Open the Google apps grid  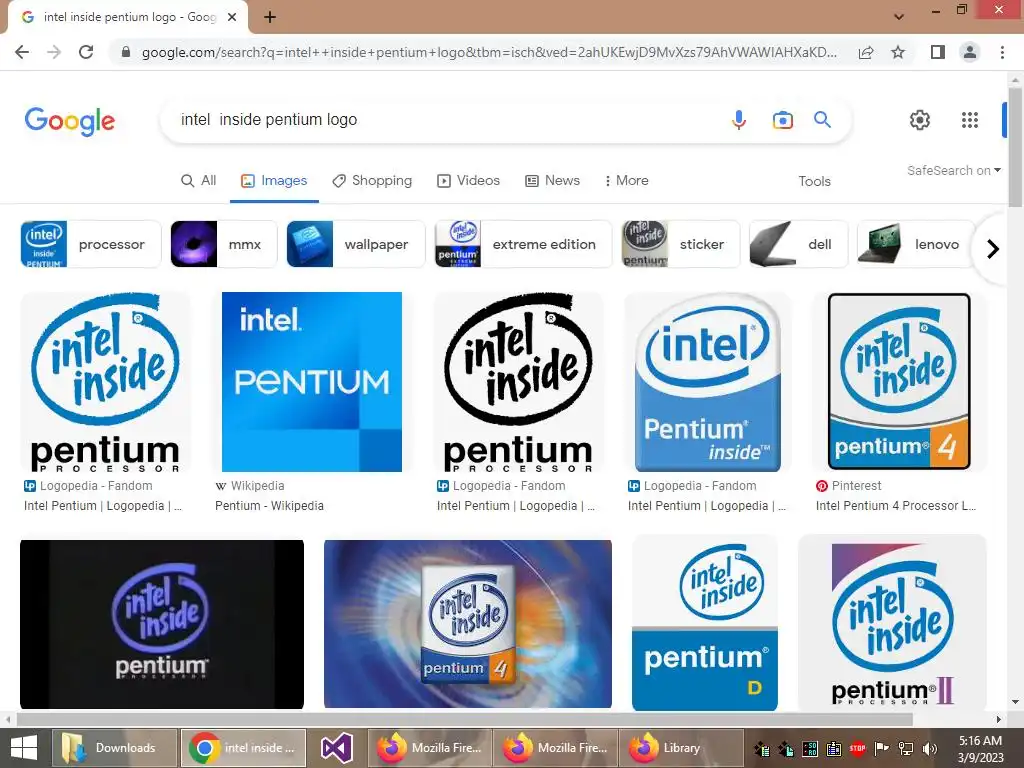pyautogui.click(x=970, y=120)
